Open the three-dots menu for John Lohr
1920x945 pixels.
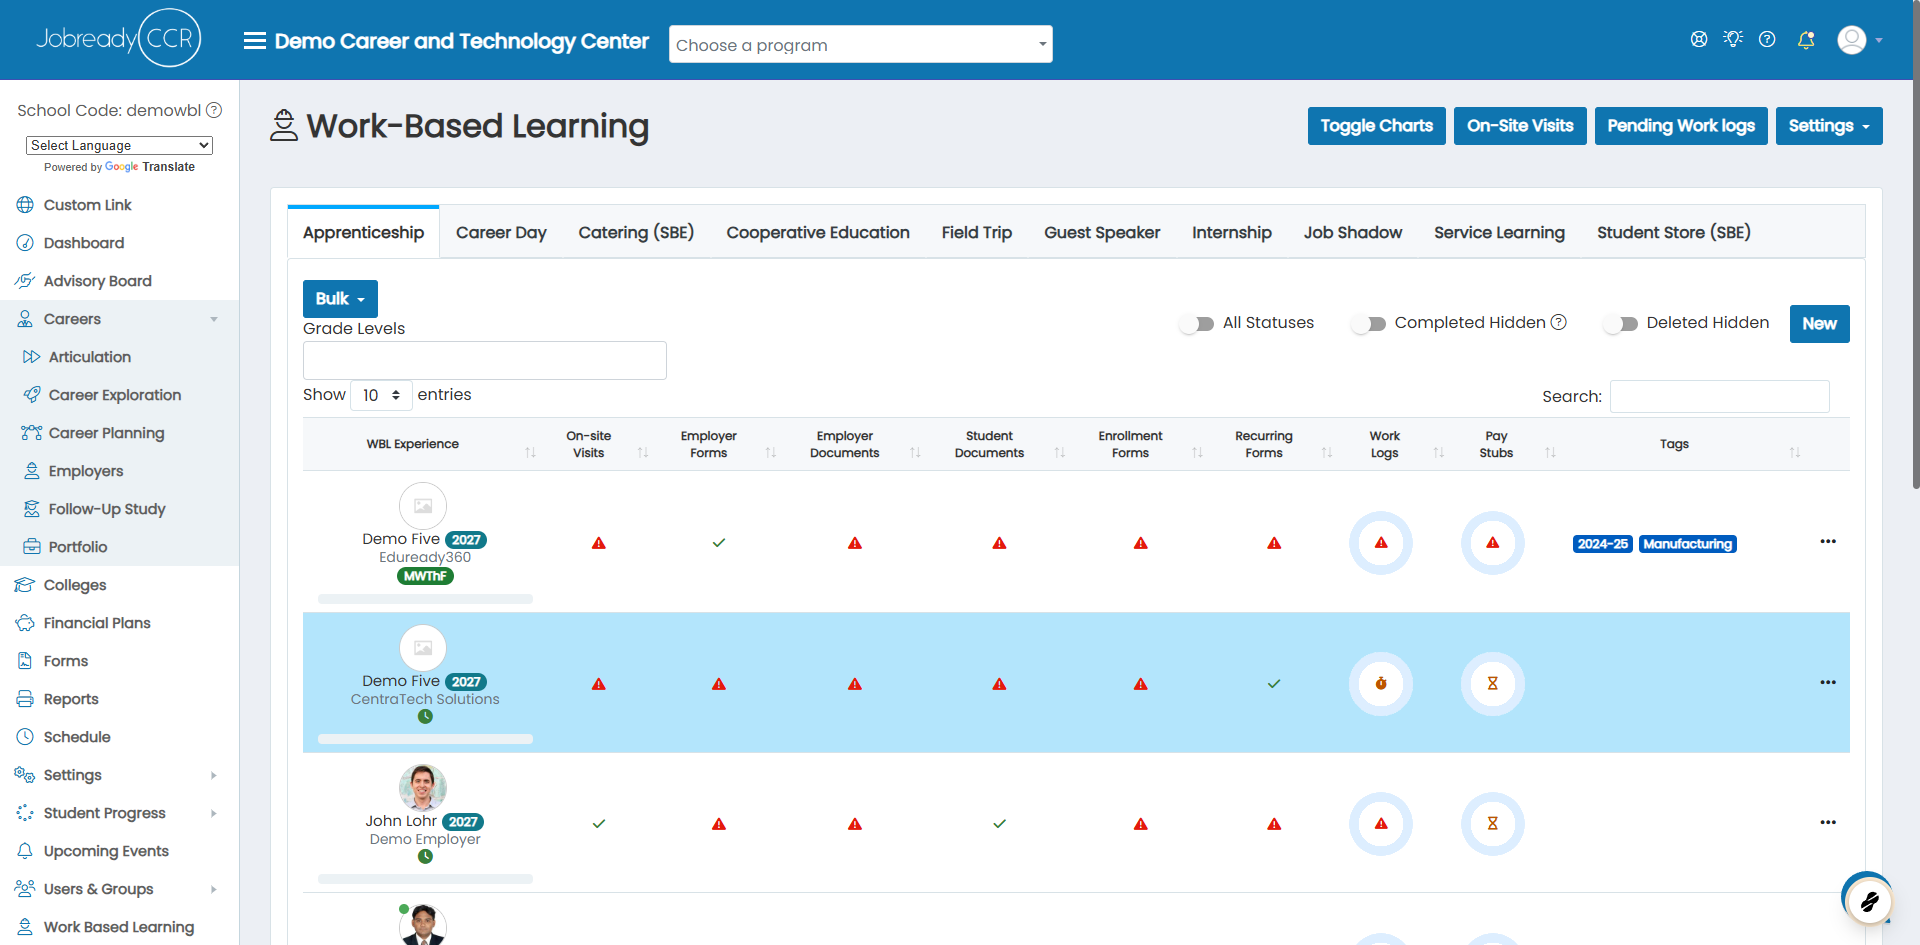(1828, 822)
